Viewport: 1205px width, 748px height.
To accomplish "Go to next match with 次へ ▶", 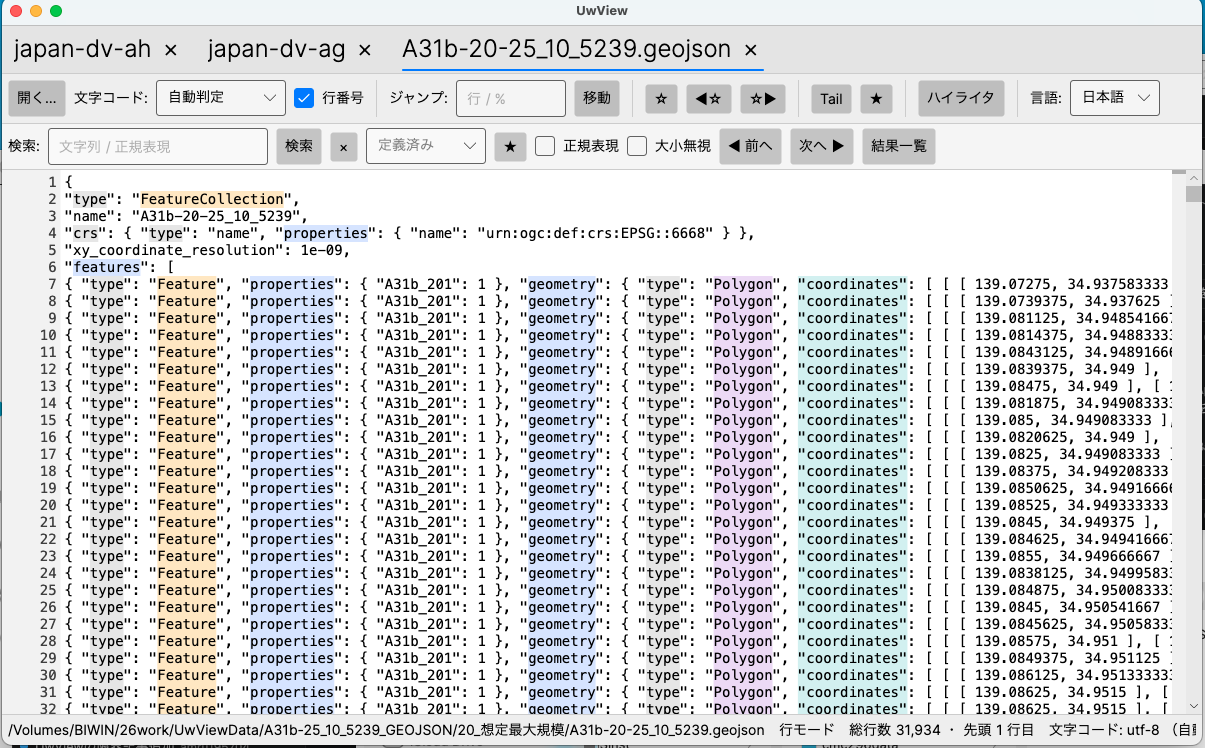I will coord(822,146).
